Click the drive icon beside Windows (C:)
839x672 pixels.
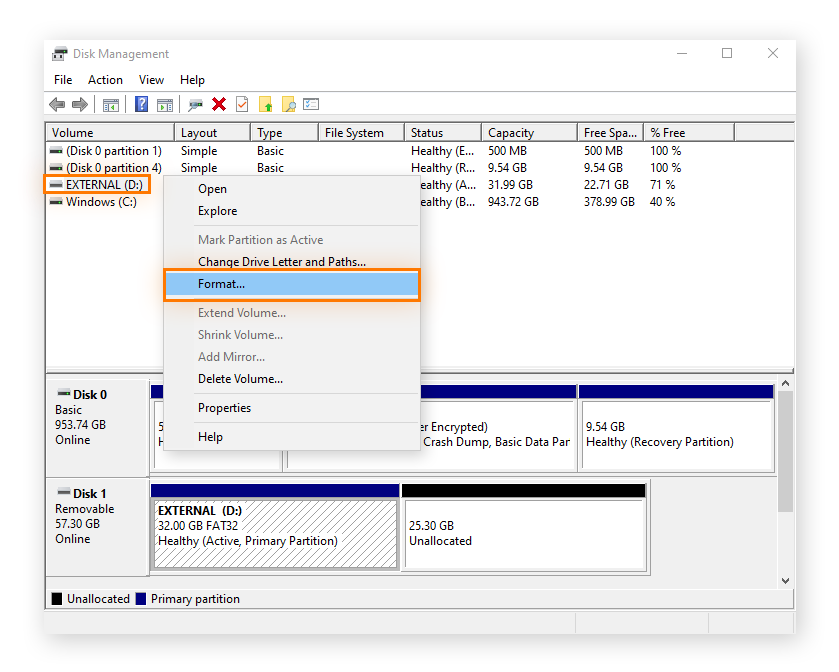coord(56,202)
